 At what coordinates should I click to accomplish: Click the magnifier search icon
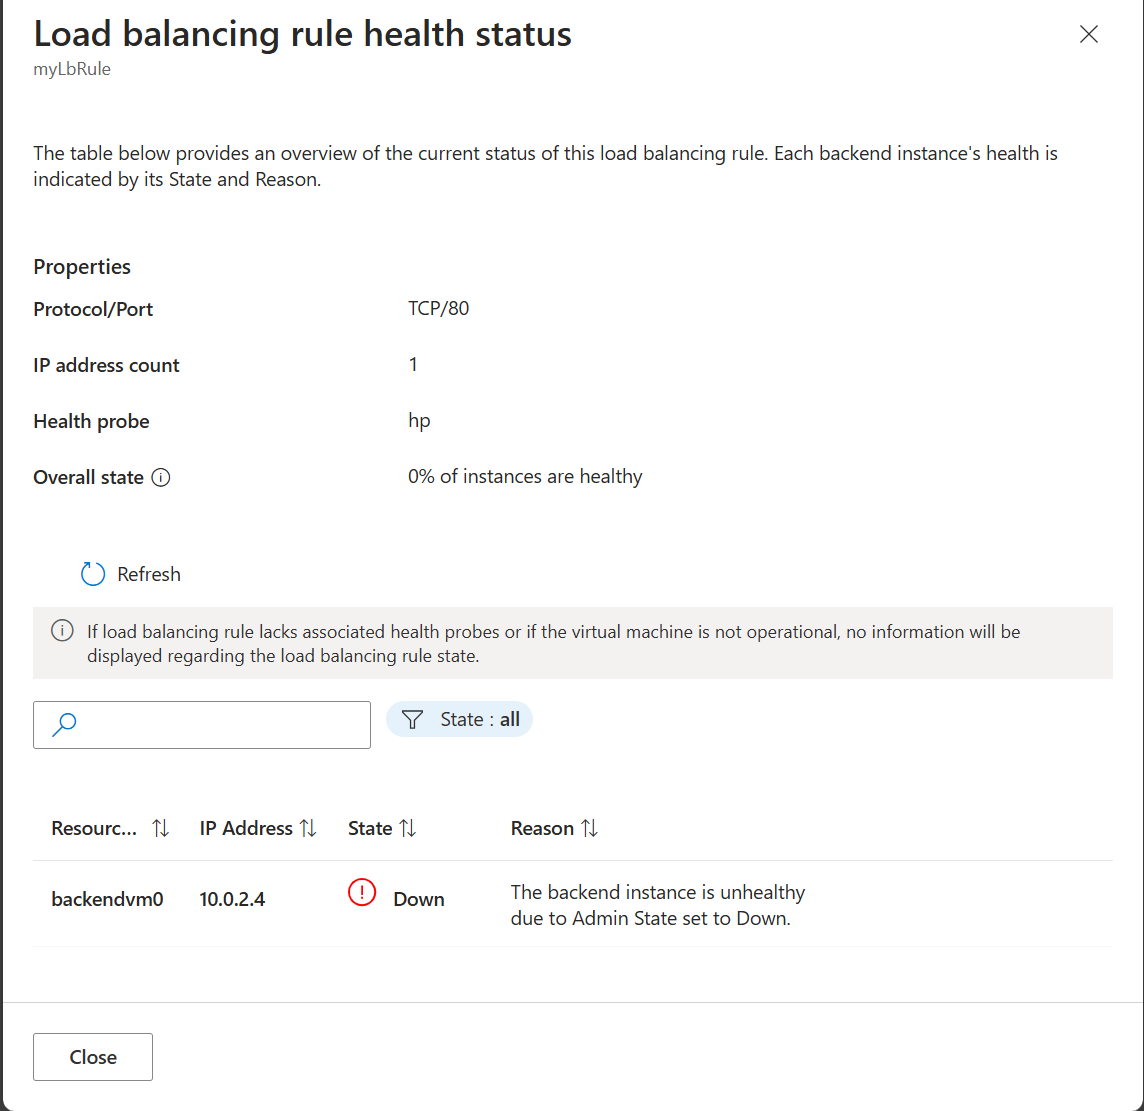[x=64, y=724]
